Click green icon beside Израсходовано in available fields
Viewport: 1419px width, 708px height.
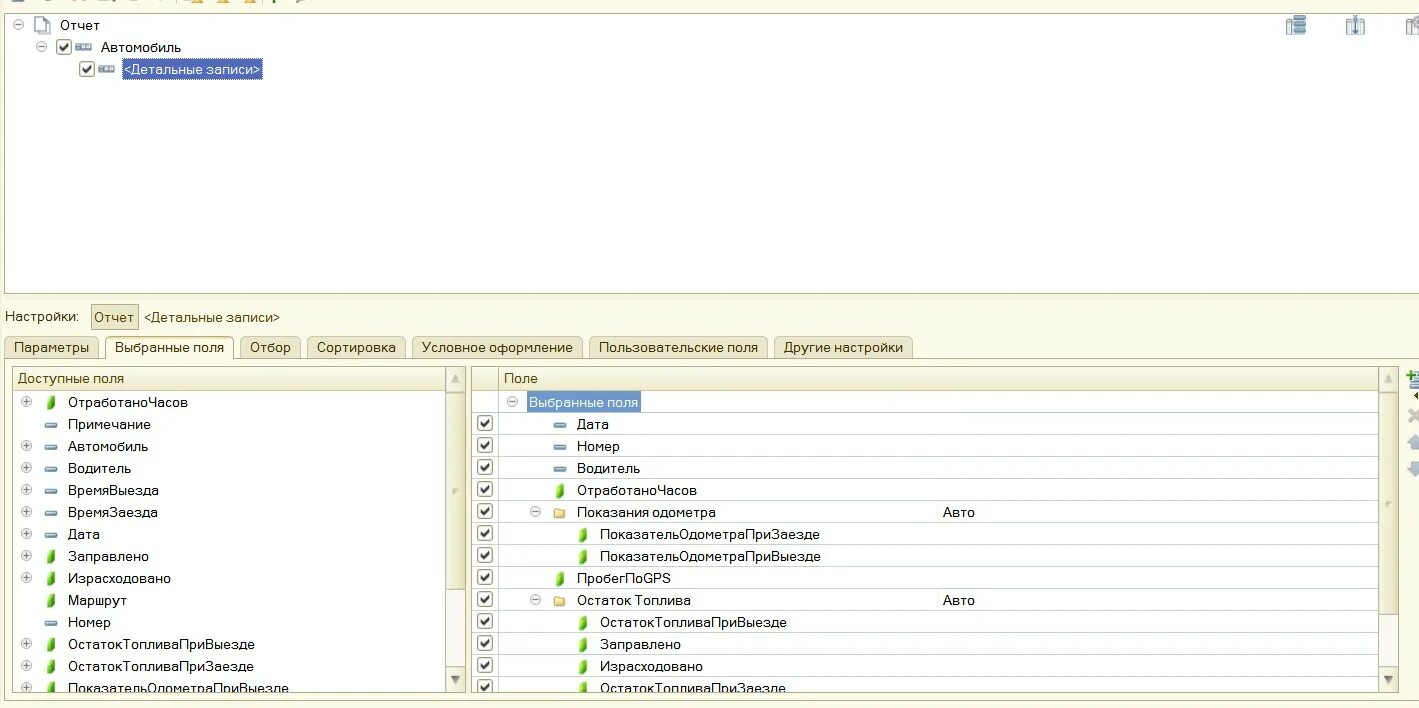tap(51, 578)
